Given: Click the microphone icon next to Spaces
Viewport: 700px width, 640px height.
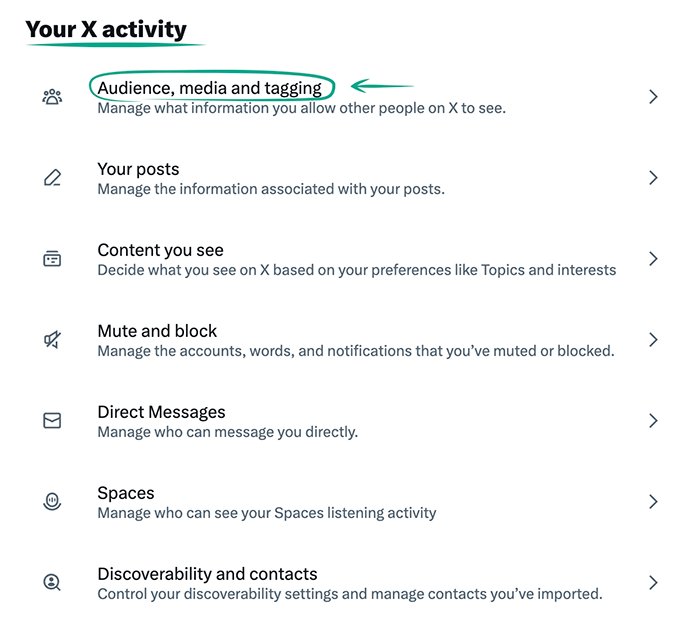Looking at the screenshot, I should tap(52, 502).
